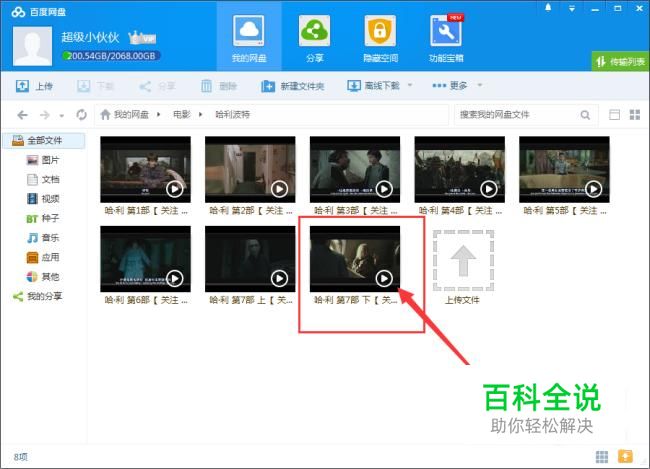650x469 pixels.
Task: Click the VIP crown badge
Action: click(x=142, y=38)
